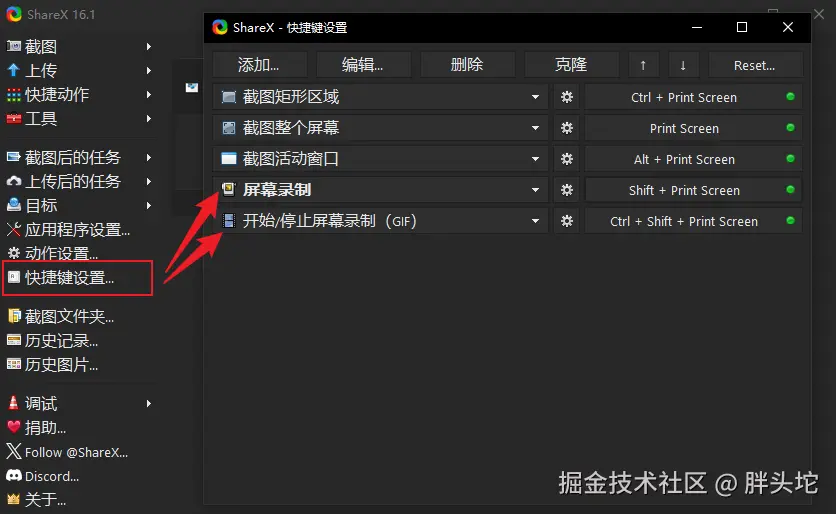Expand the 调试 submenu arrow

click(x=149, y=404)
